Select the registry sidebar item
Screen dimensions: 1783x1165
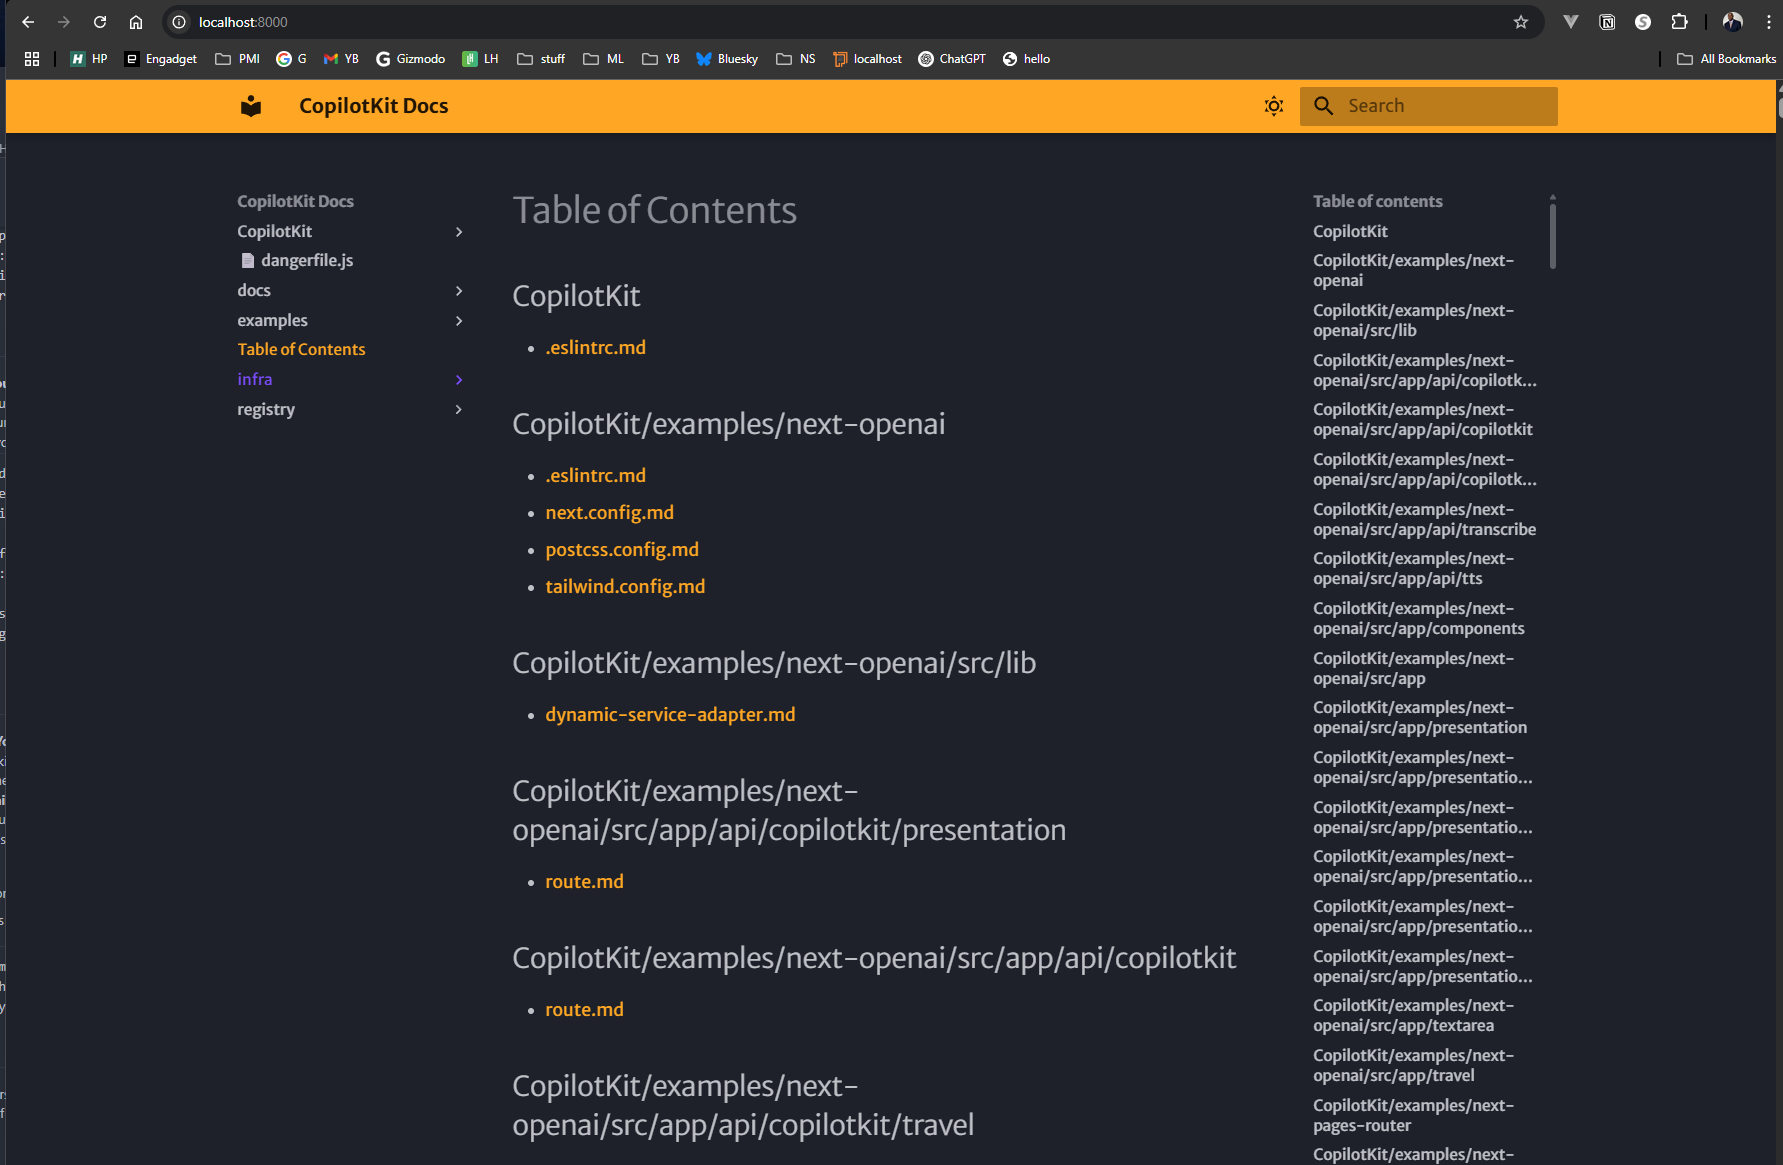coord(266,409)
